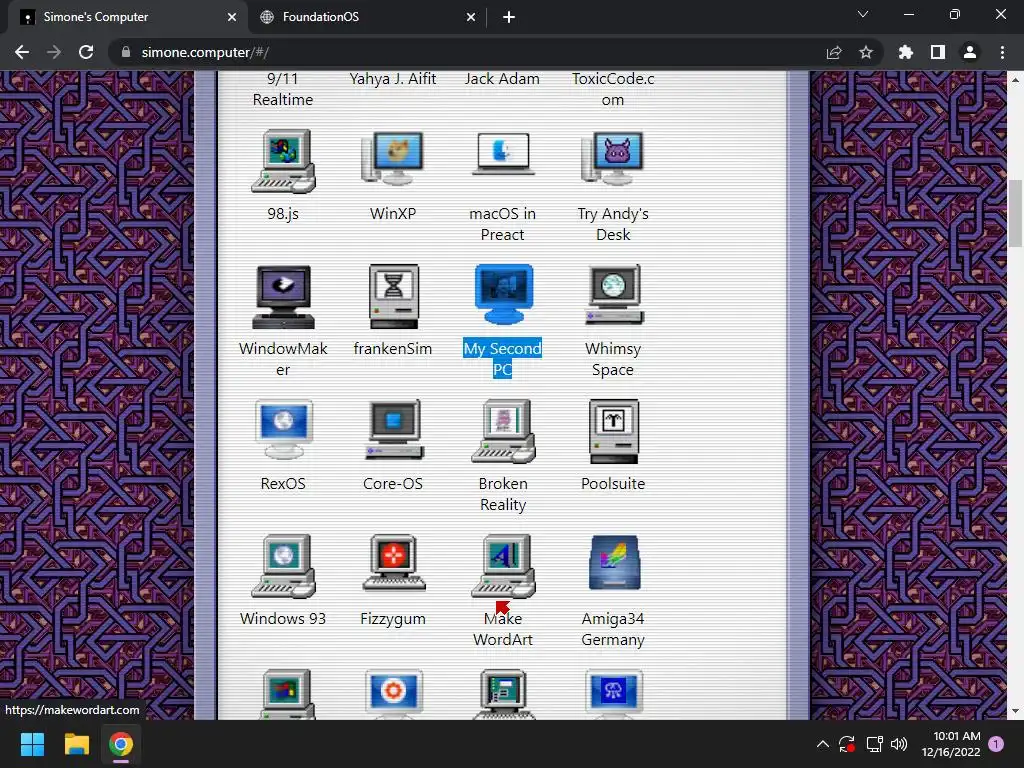This screenshot has height=768, width=1024.
Task: Launch the Poolsuite Macintosh icon
Action: [x=613, y=431]
